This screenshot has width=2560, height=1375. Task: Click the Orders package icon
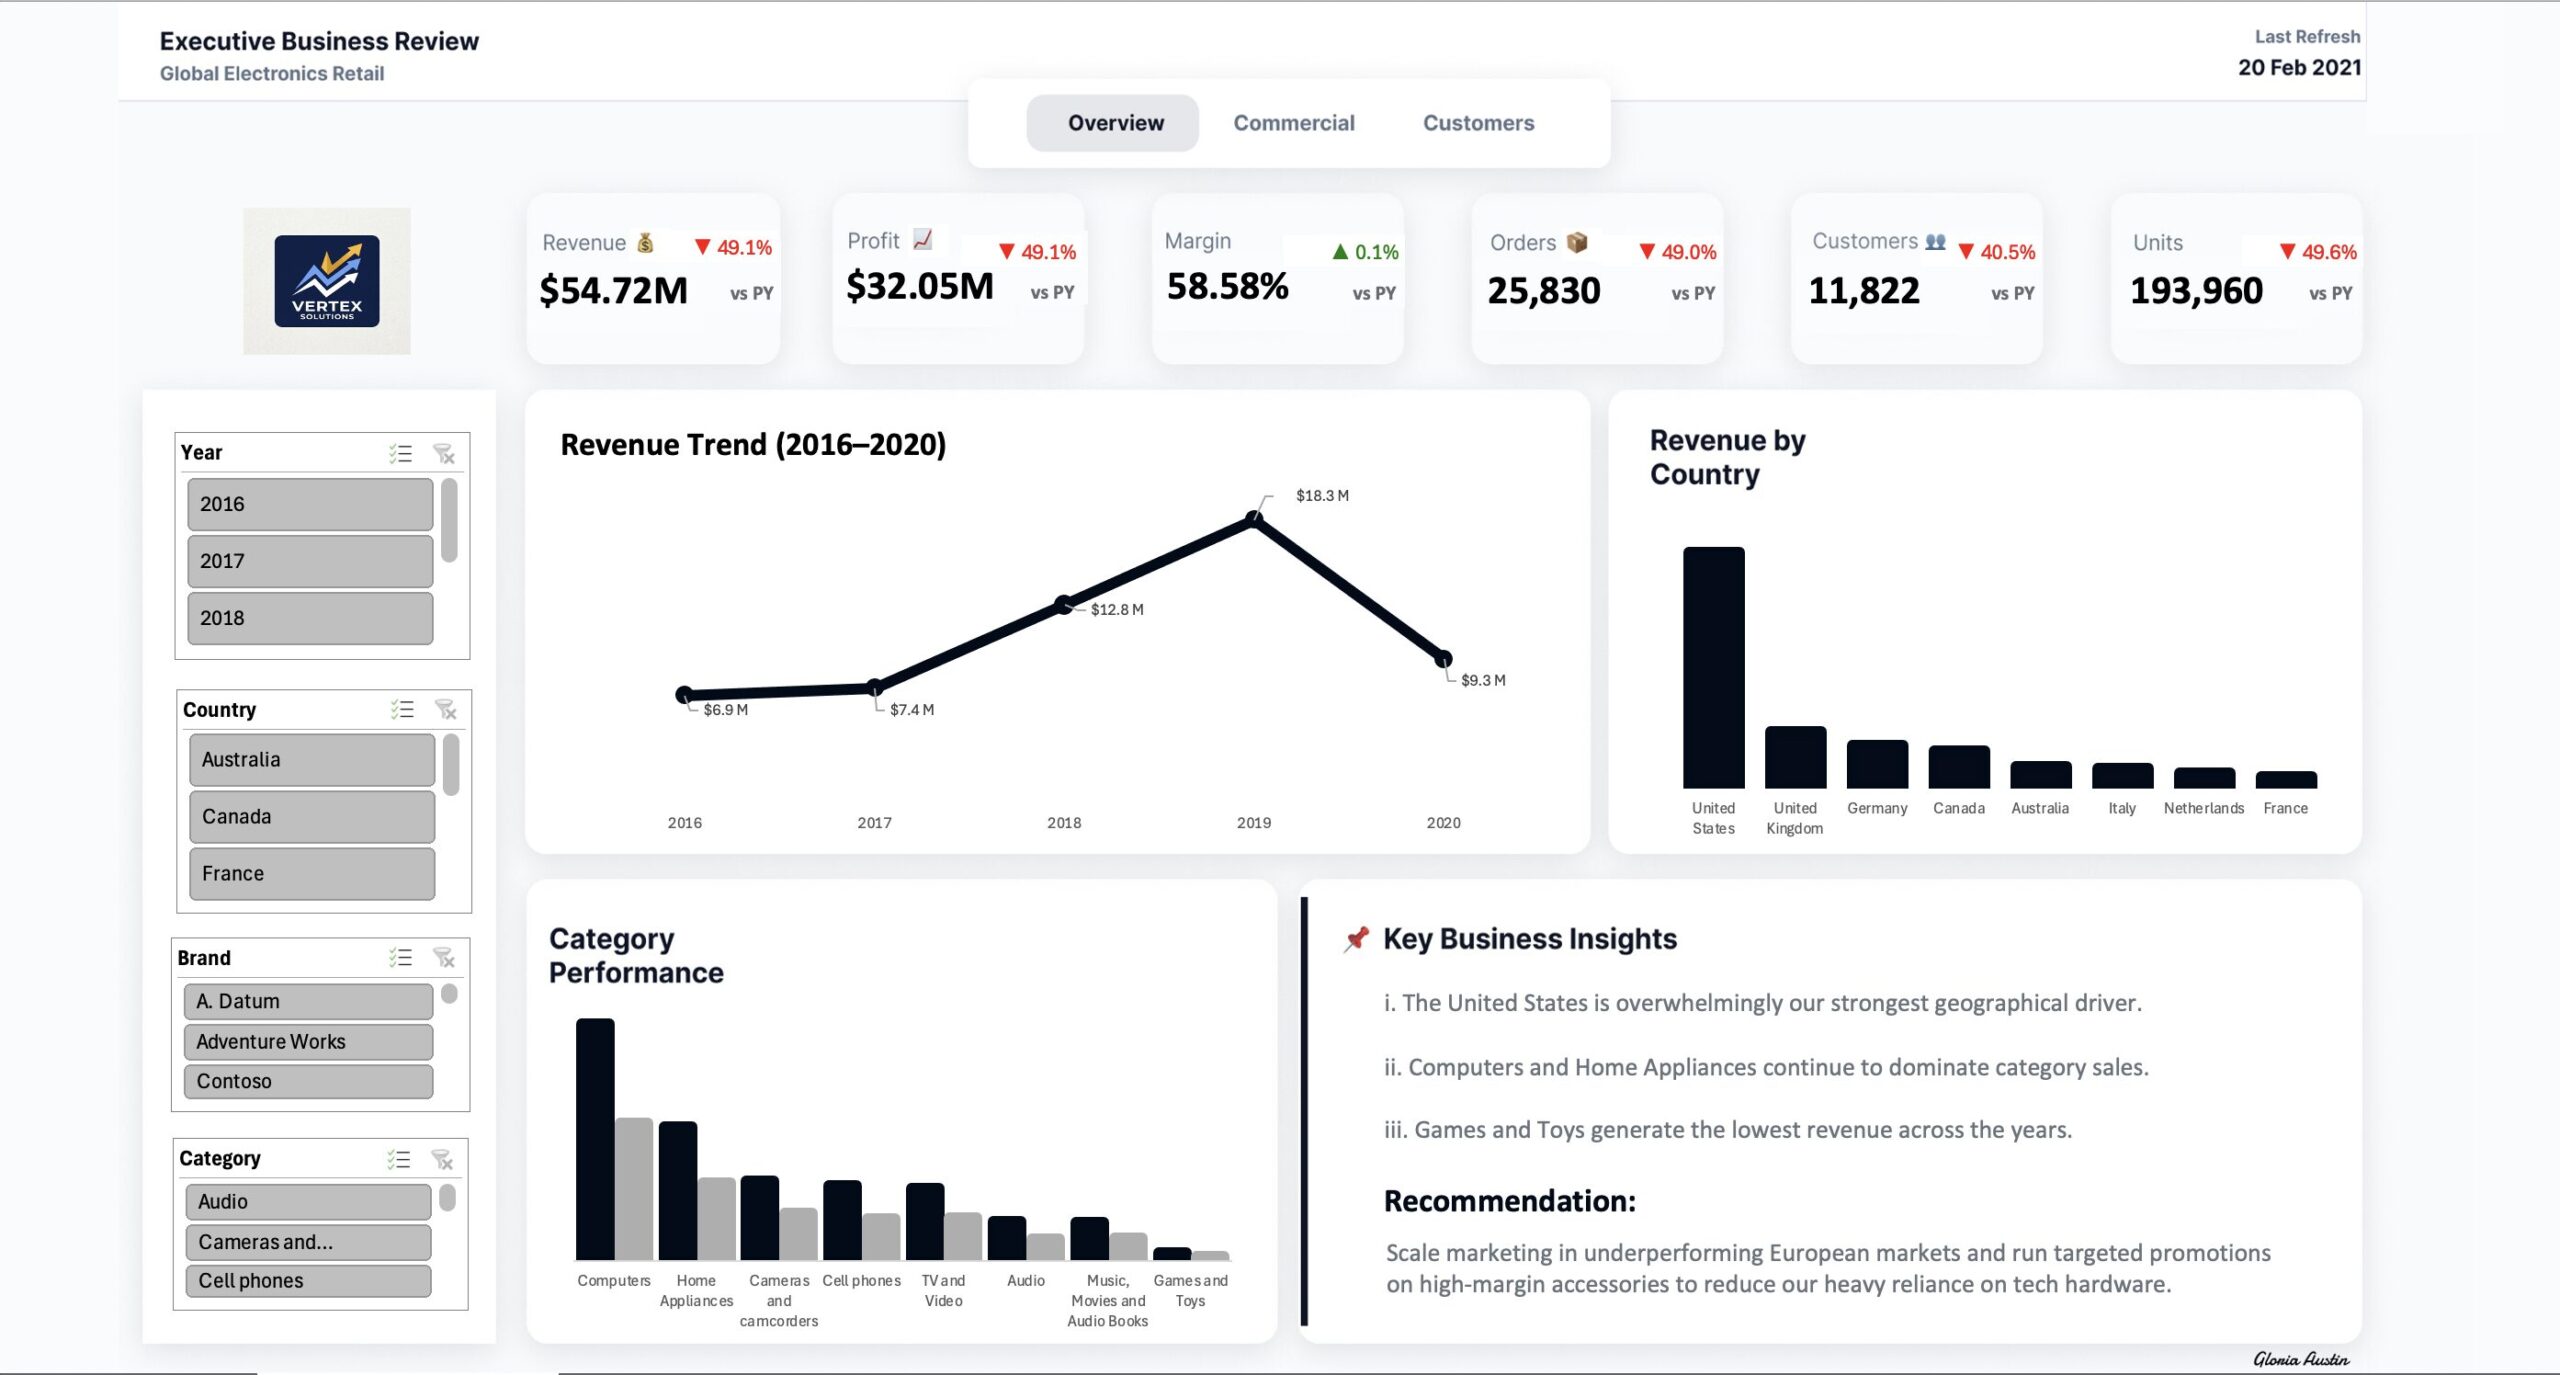[1577, 242]
